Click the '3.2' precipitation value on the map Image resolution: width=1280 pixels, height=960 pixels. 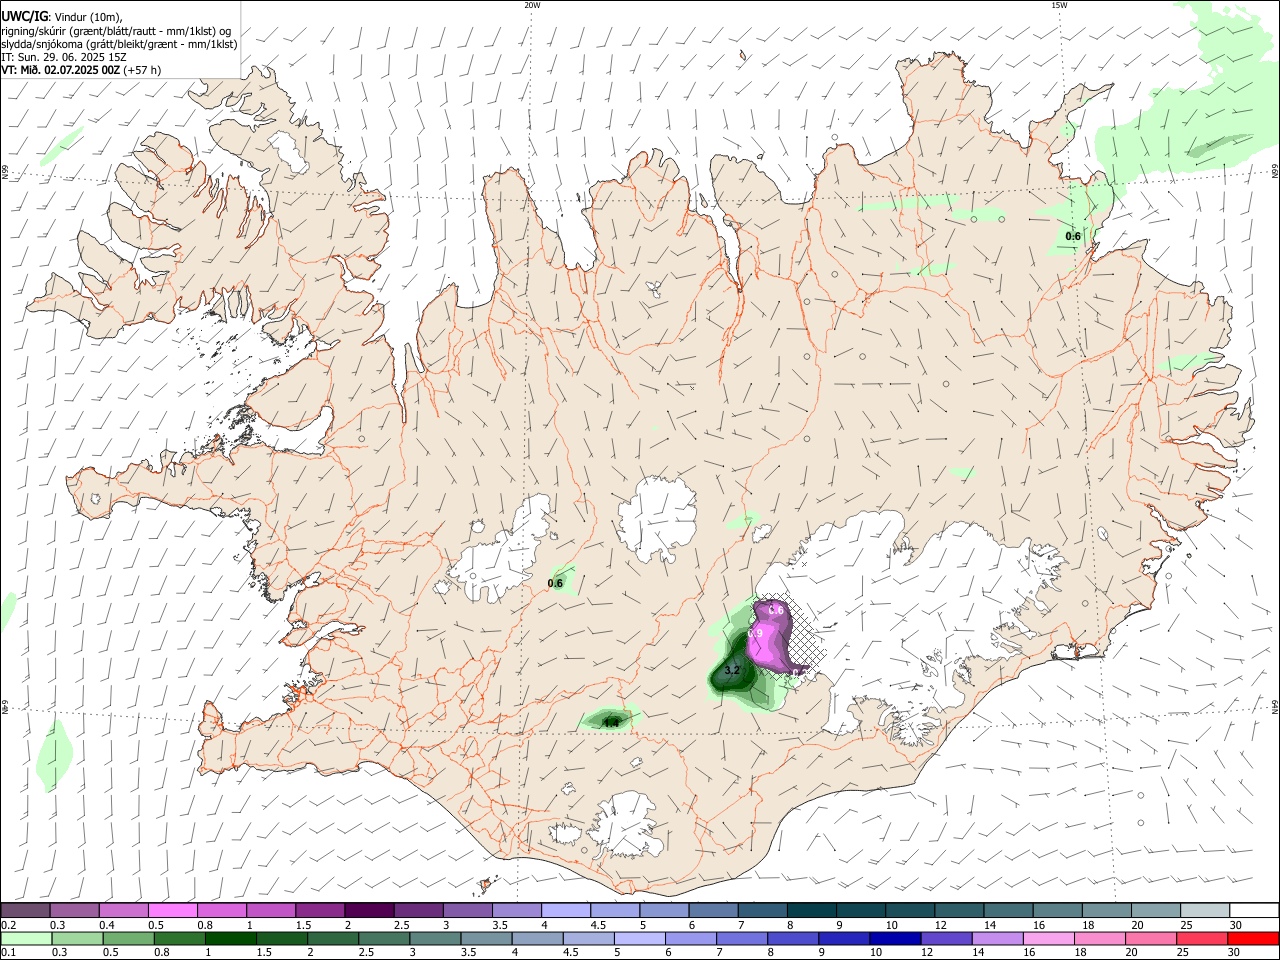click(732, 670)
